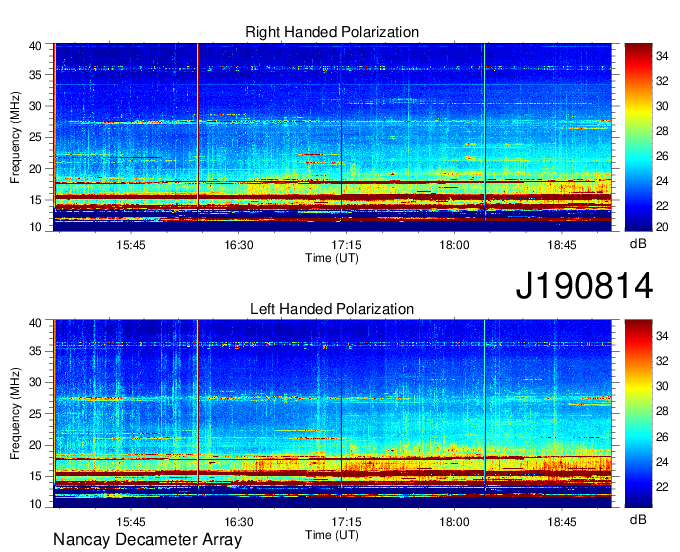Click the 15:45 tick under Right Handed plot
Screen dimensions: 680x552
(131, 245)
